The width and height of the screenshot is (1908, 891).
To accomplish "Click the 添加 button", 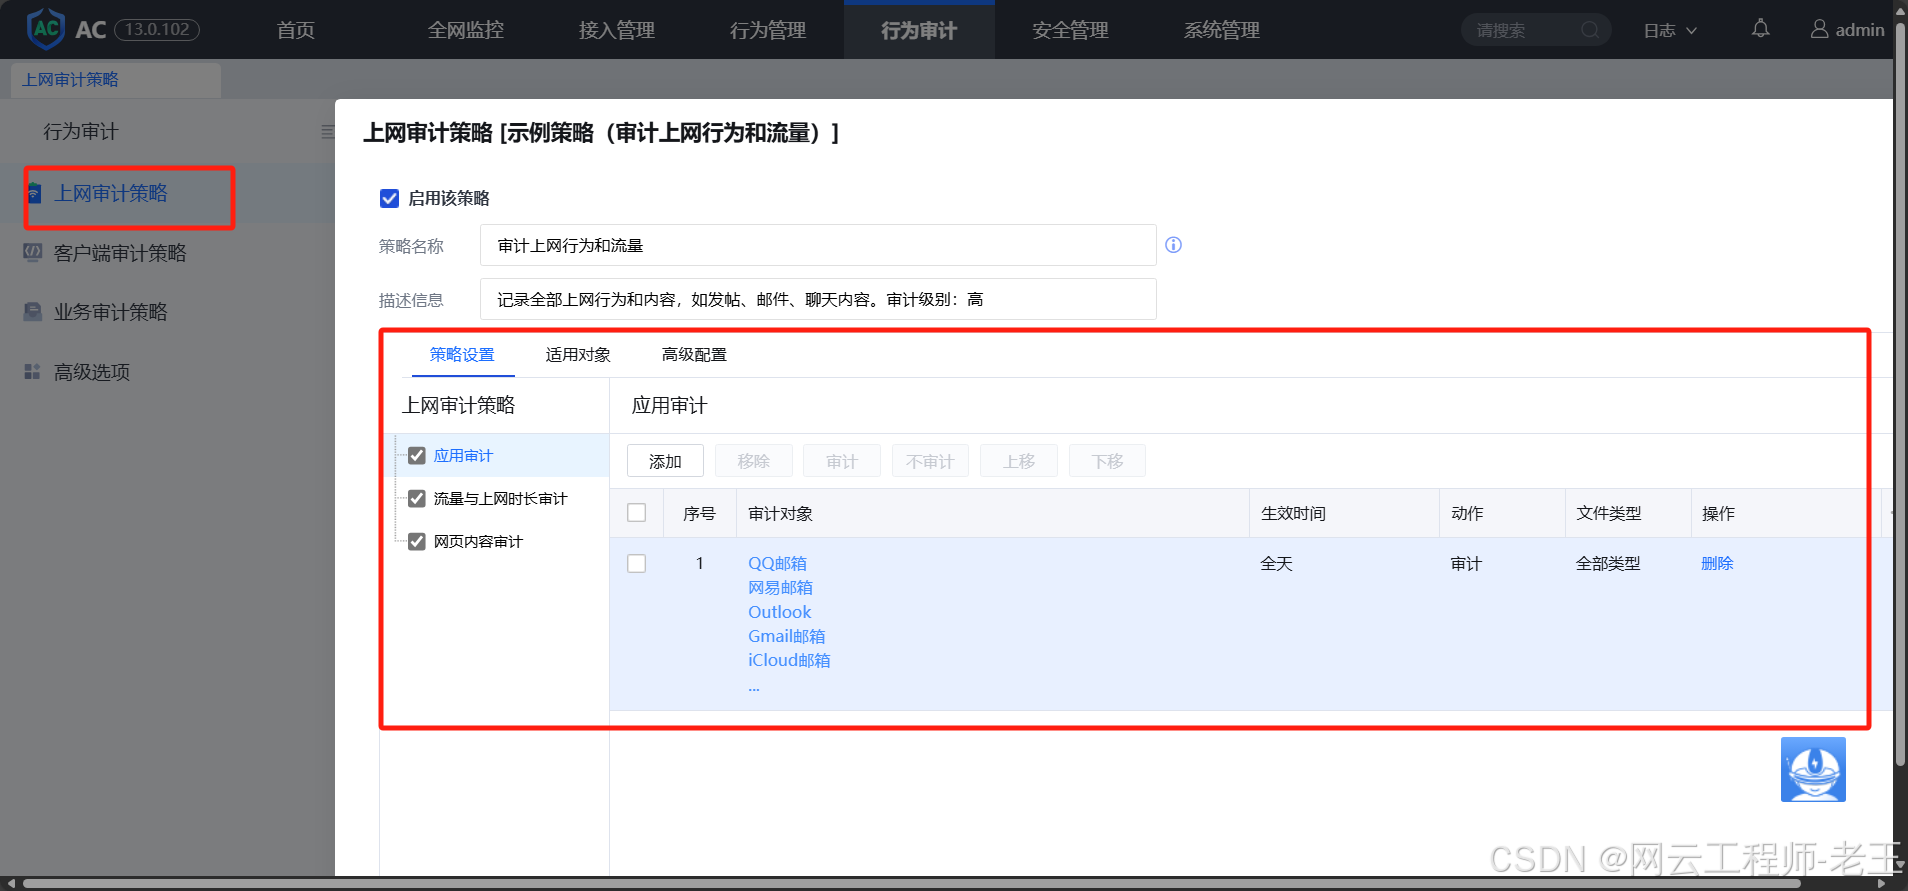I will [665, 461].
